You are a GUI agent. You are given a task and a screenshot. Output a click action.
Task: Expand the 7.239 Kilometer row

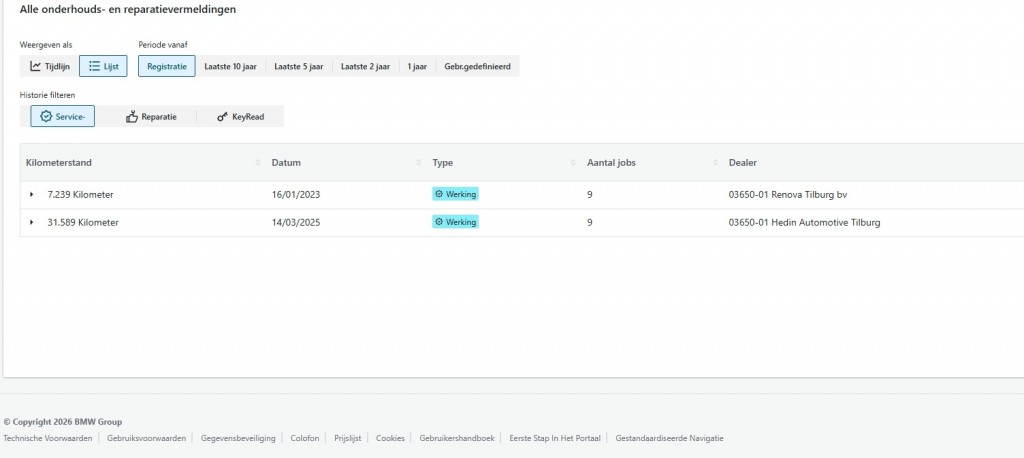(x=31, y=195)
